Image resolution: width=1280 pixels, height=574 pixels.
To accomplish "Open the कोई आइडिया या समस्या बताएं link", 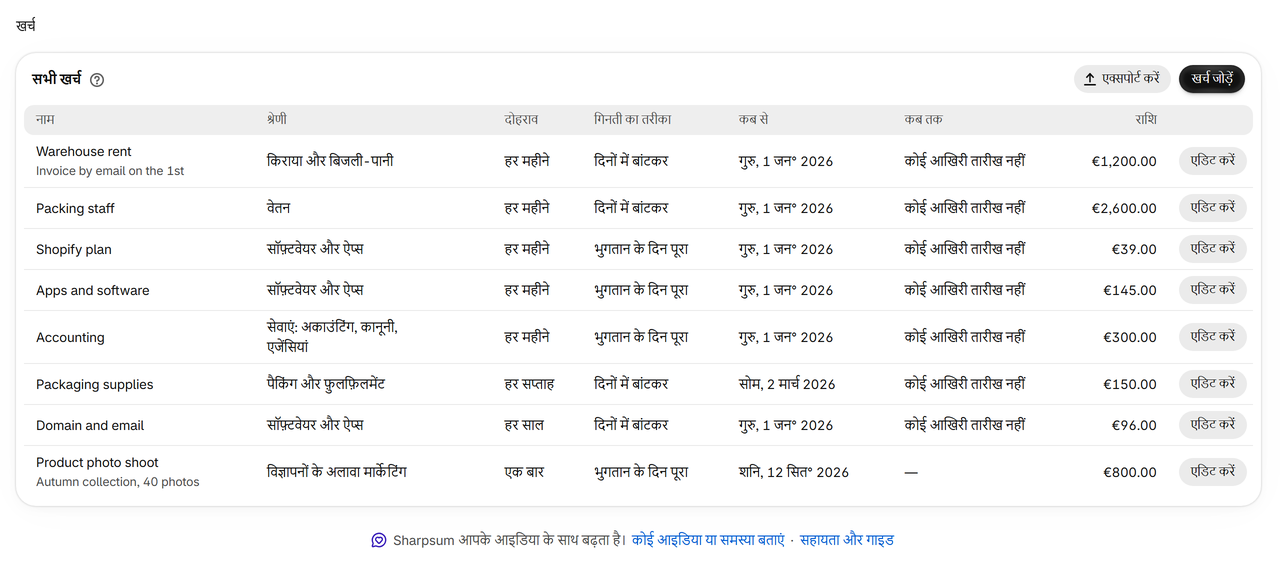I will tap(708, 540).
